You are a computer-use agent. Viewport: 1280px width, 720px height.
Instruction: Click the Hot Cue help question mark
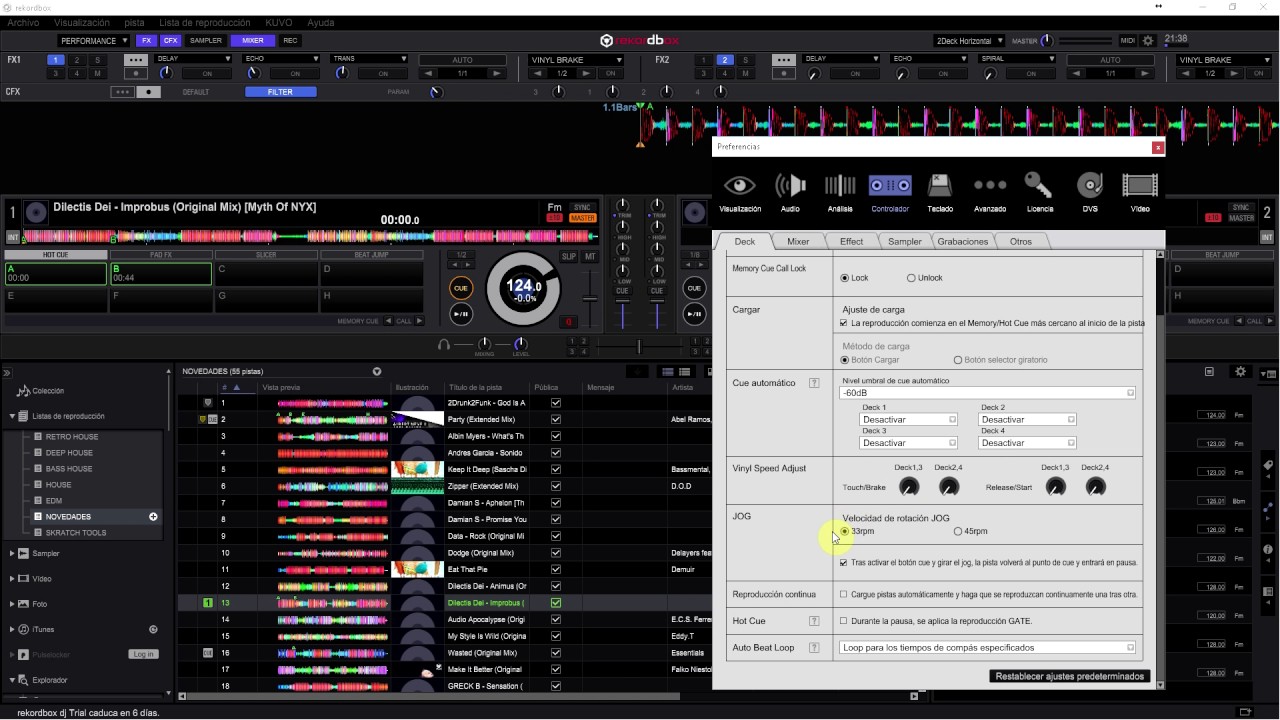click(x=814, y=621)
